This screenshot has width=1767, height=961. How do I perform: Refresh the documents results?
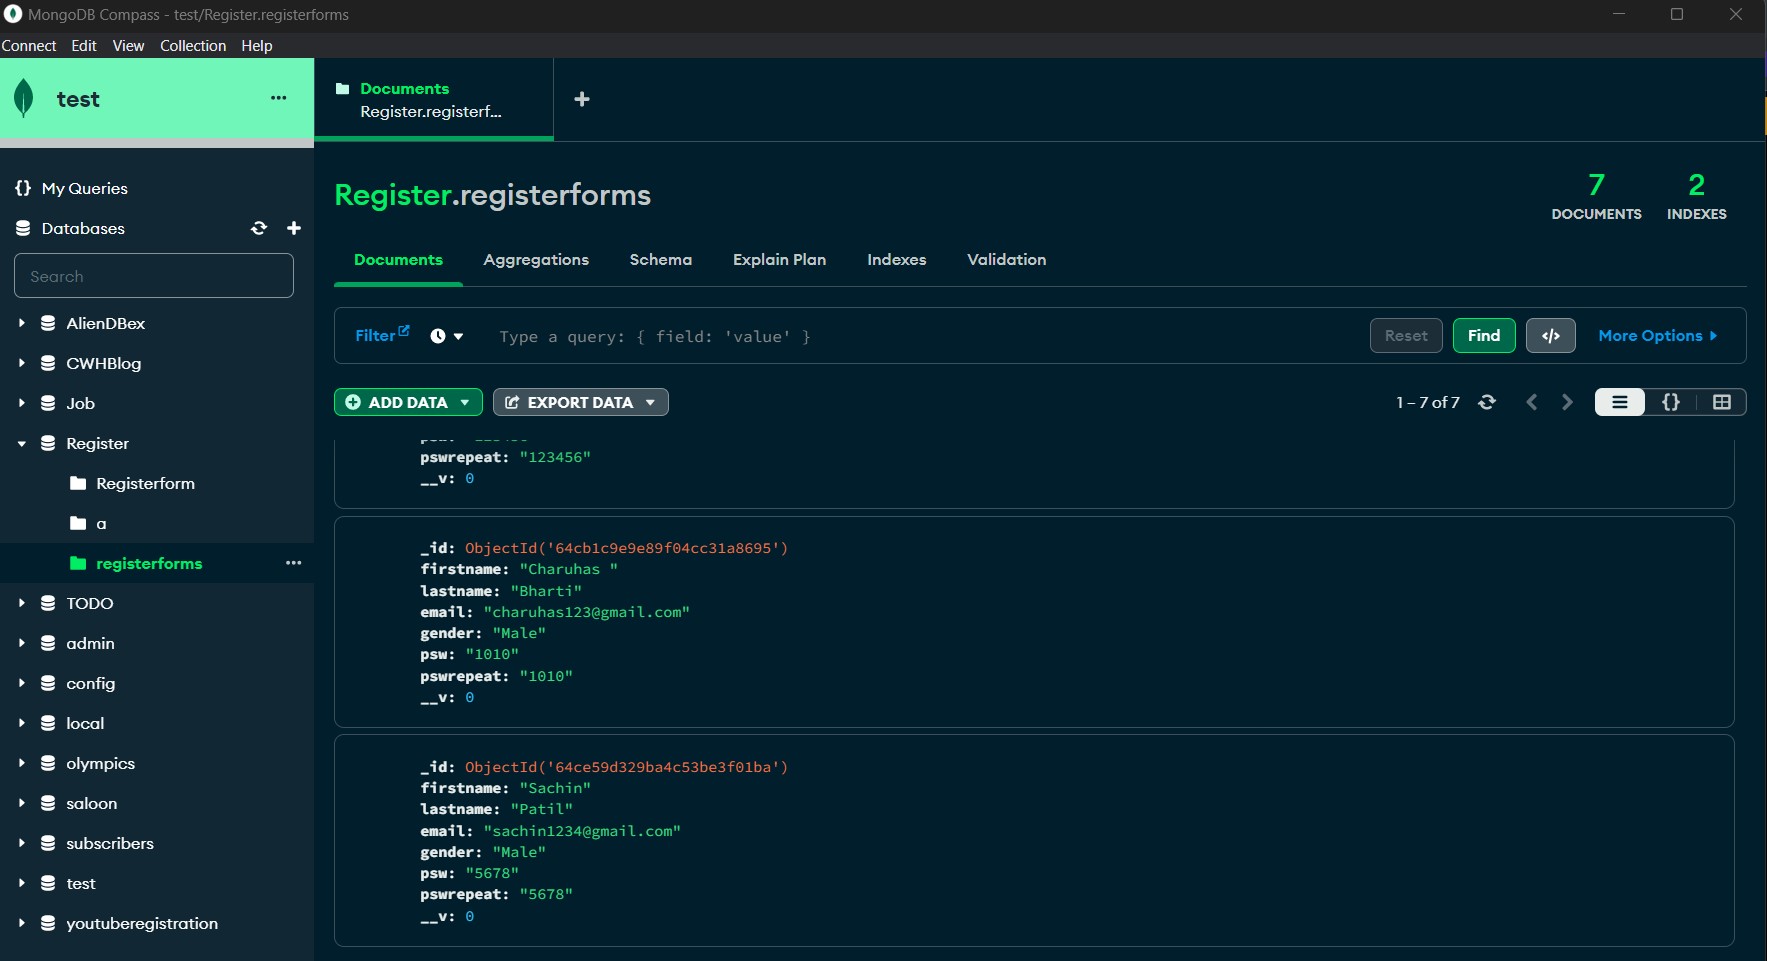[1487, 402]
